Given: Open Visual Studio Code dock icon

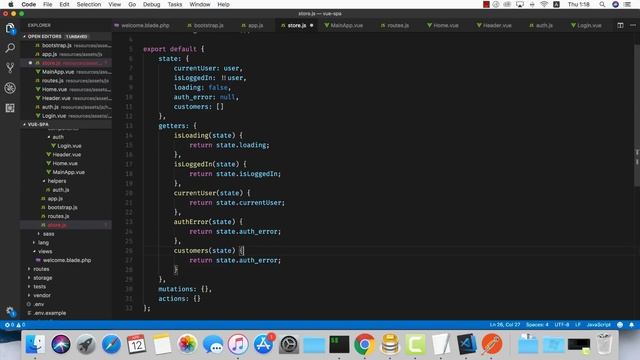Looking at the screenshot, I should [x=466, y=344].
